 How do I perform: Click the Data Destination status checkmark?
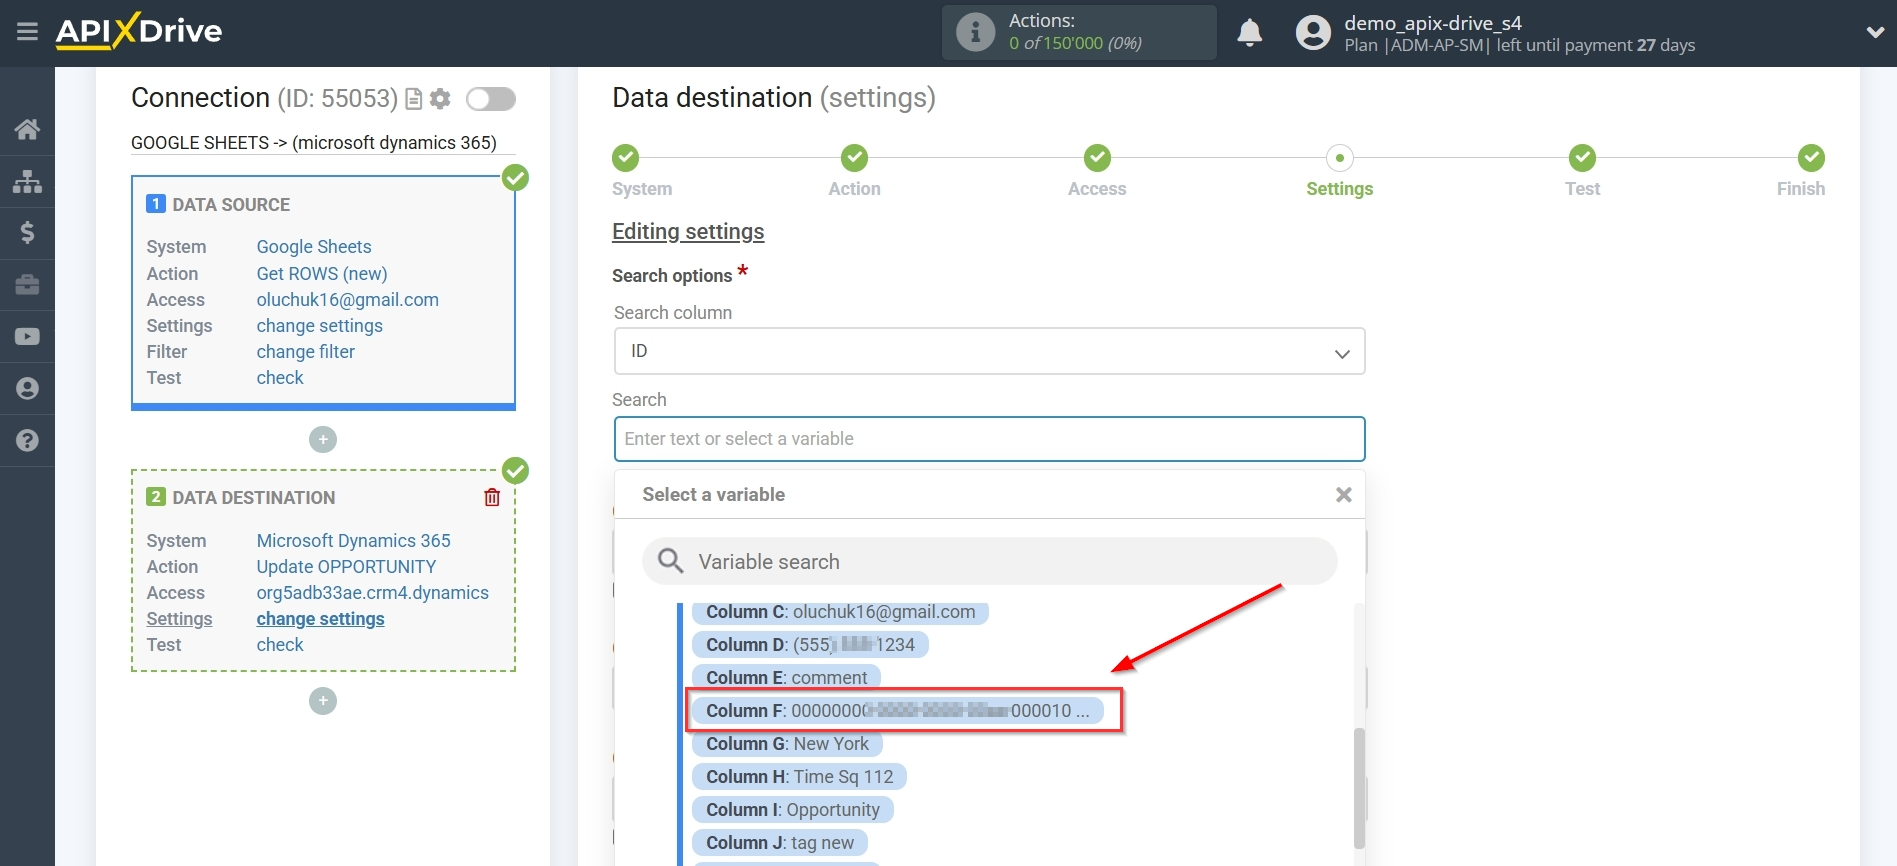tap(515, 470)
